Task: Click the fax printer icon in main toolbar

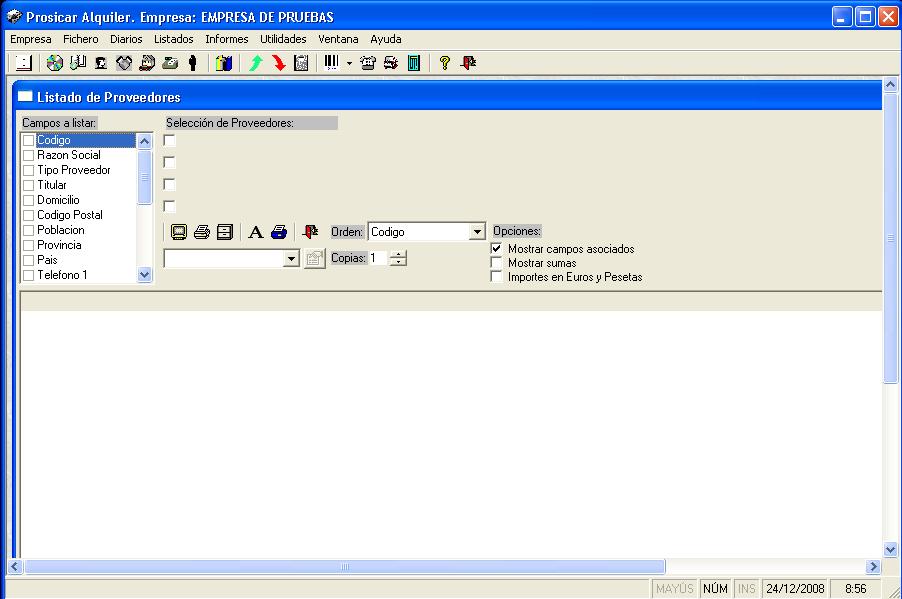Action: pyautogui.click(x=391, y=63)
